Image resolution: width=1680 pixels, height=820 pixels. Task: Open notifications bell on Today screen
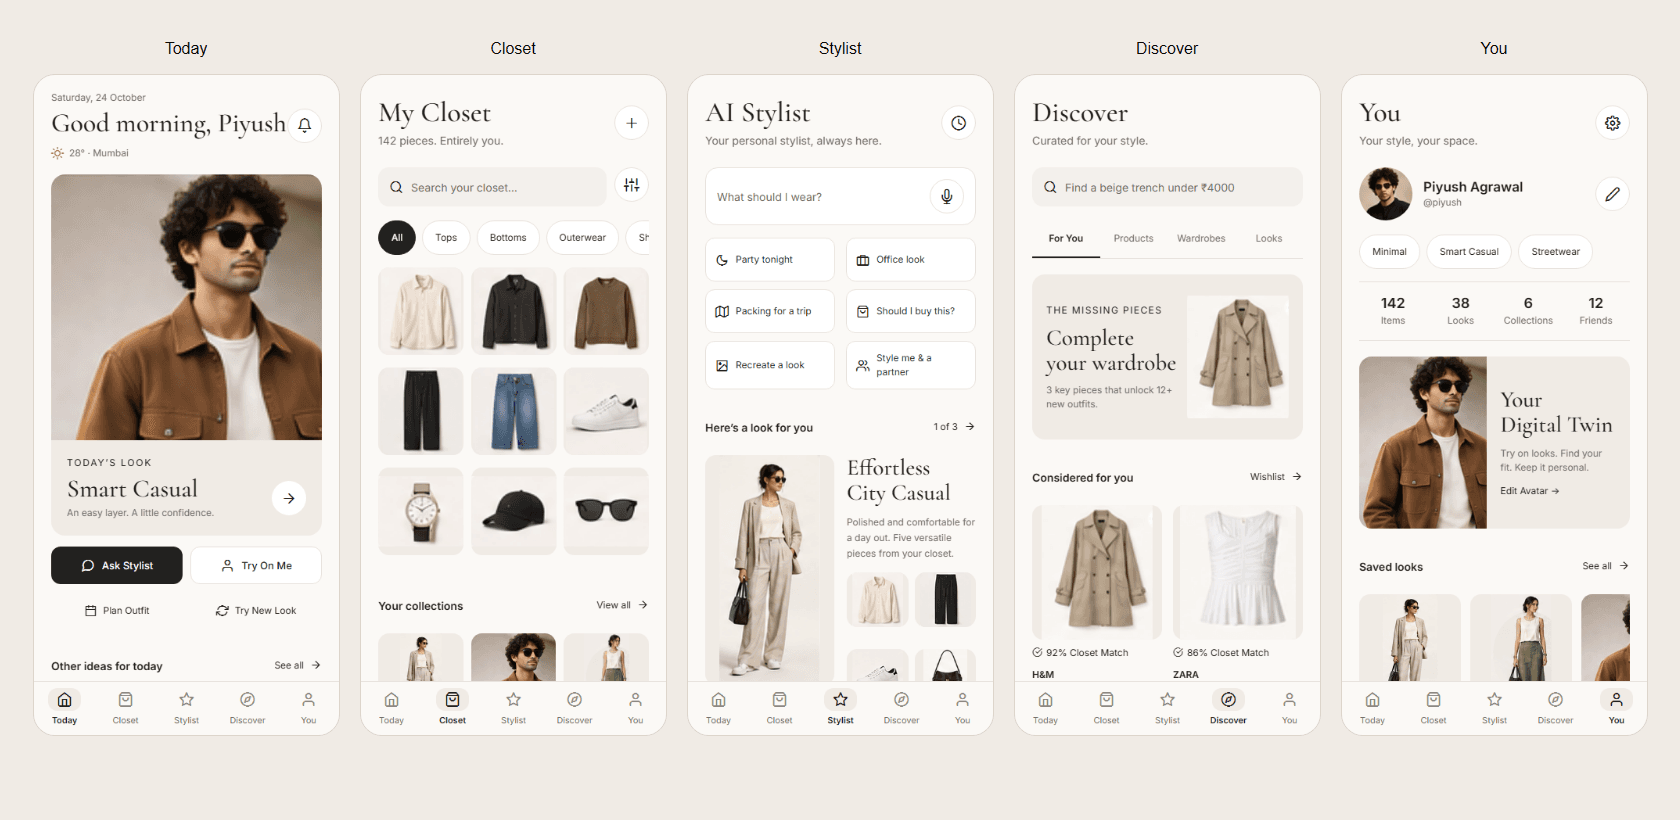[305, 125]
